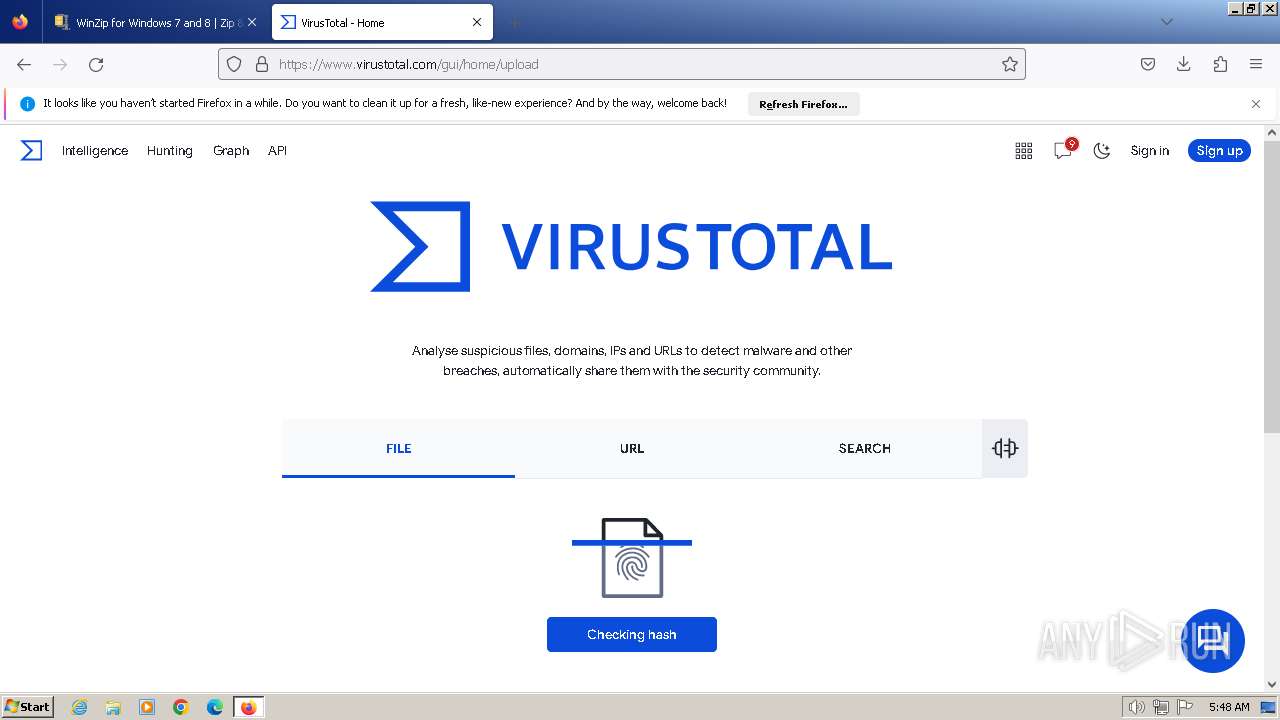
Task: Click the VirusTotal sigma logo in the header
Action: click(x=32, y=150)
